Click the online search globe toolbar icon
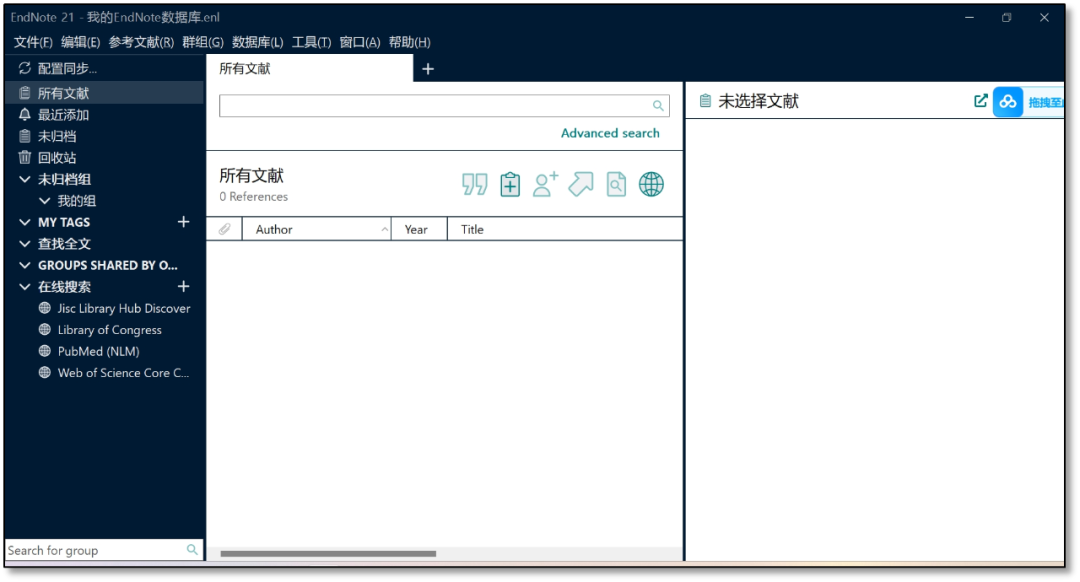Image resolution: width=1080 pixels, height=582 pixels. 651,185
